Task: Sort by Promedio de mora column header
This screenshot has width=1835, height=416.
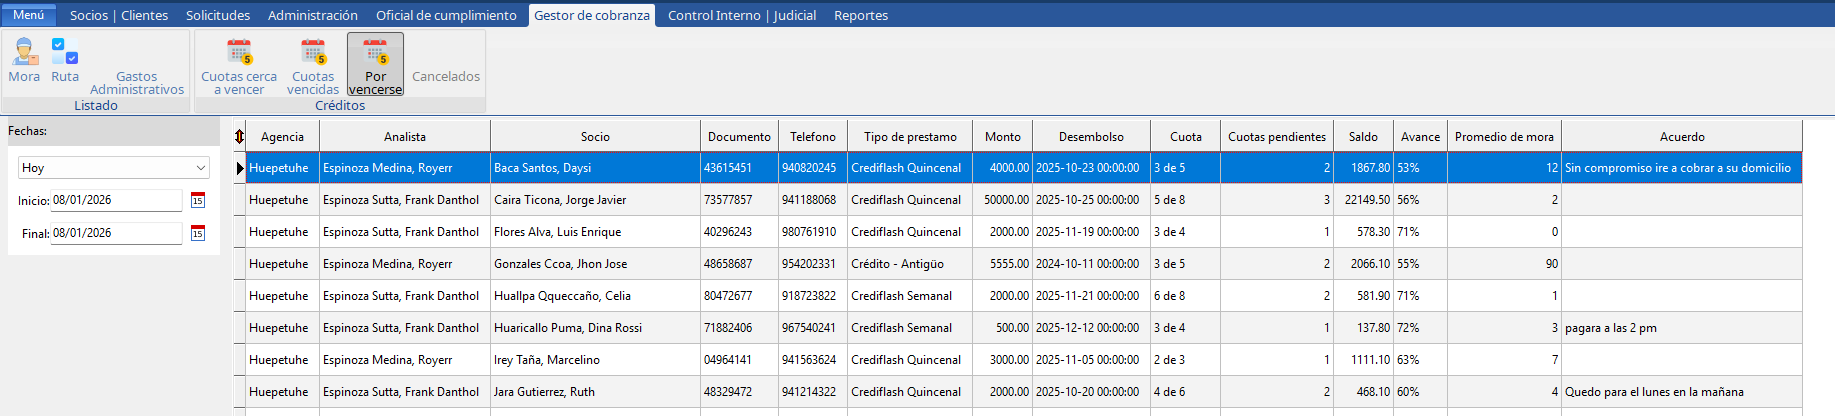Action: pyautogui.click(x=1503, y=137)
